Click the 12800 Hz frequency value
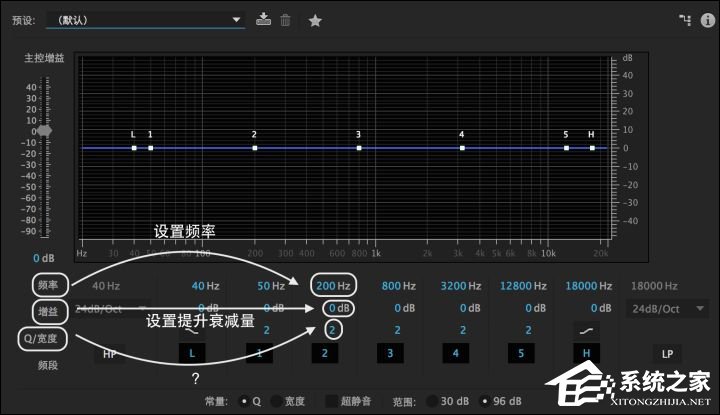 click(523, 286)
